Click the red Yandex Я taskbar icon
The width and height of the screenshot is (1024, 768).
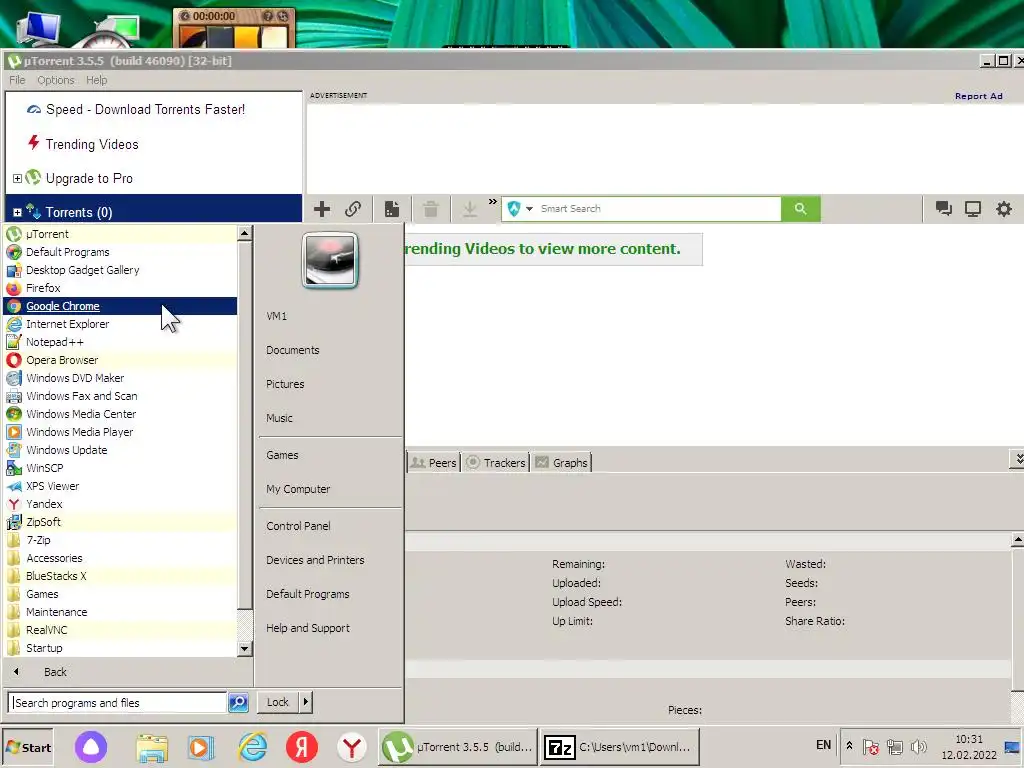pyautogui.click(x=302, y=746)
